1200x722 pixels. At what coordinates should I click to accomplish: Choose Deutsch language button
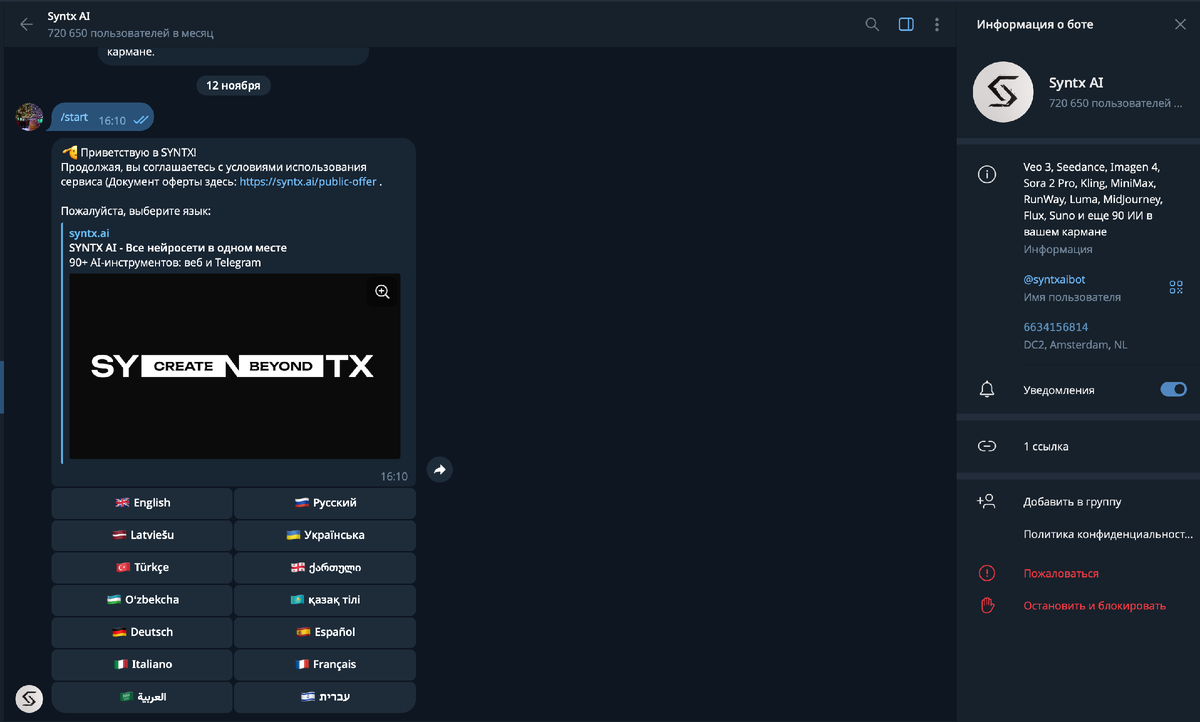click(x=142, y=632)
